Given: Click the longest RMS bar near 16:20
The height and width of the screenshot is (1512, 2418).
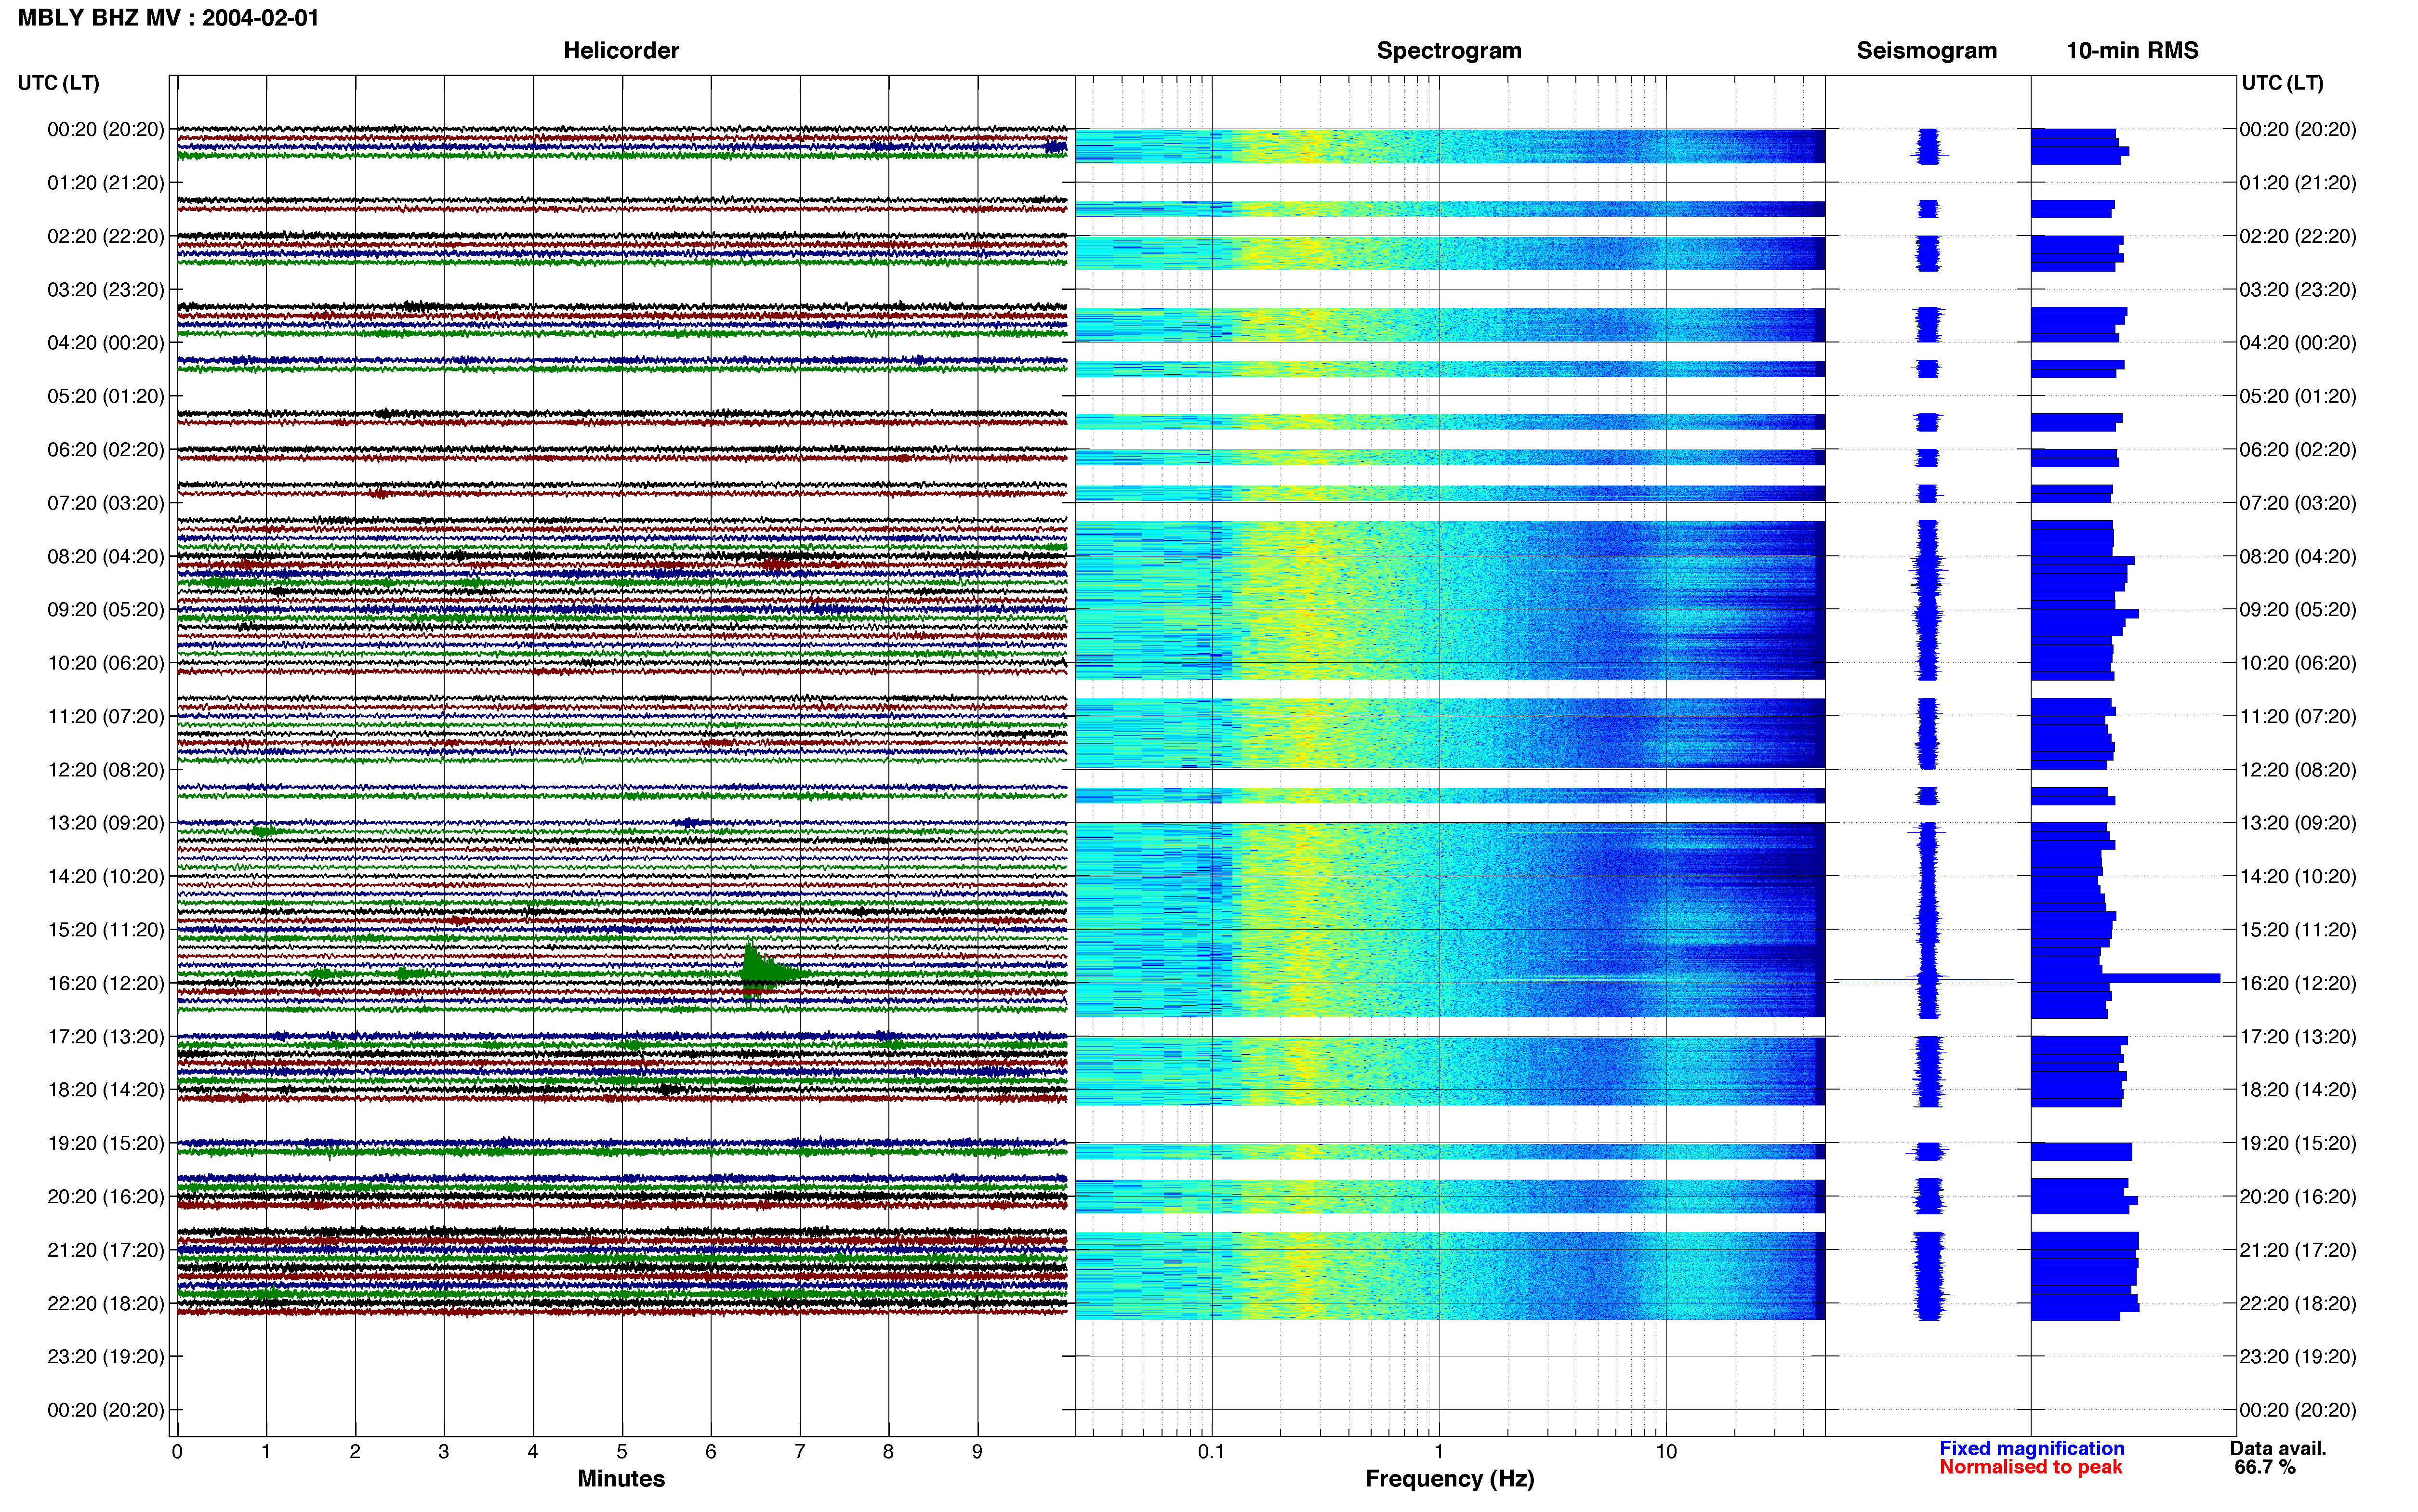Looking at the screenshot, I should (x=2125, y=978).
